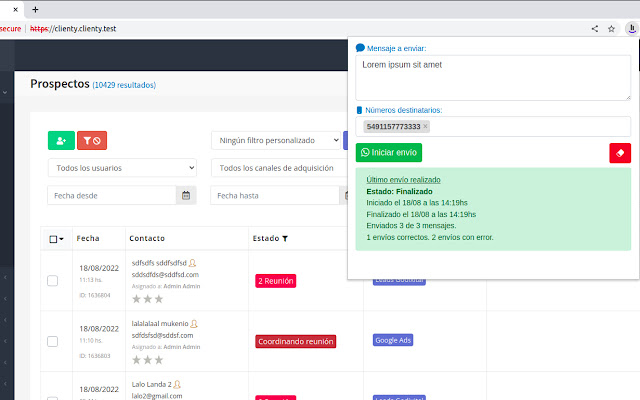Click user icon beside Lalo Landa 2

pos(177,384)
